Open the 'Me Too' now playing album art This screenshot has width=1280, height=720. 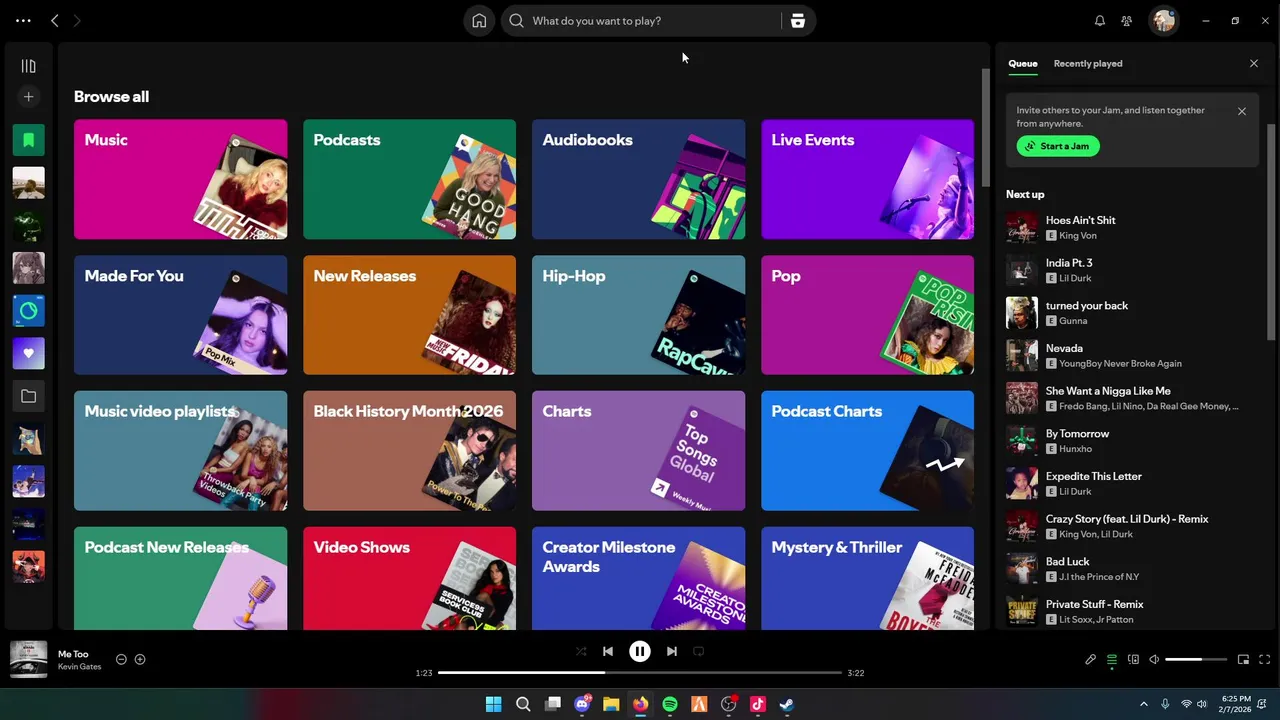click(29, 660)
